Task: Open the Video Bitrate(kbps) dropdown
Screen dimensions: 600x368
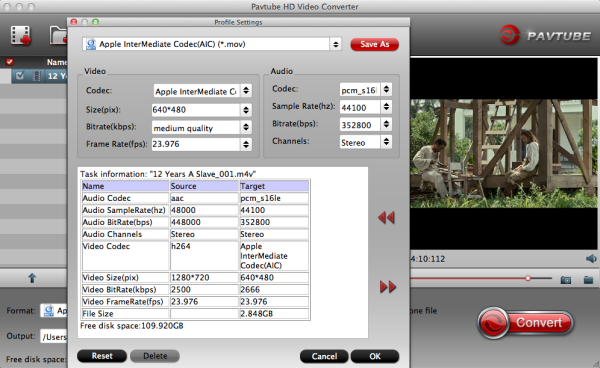Action: 246,127
